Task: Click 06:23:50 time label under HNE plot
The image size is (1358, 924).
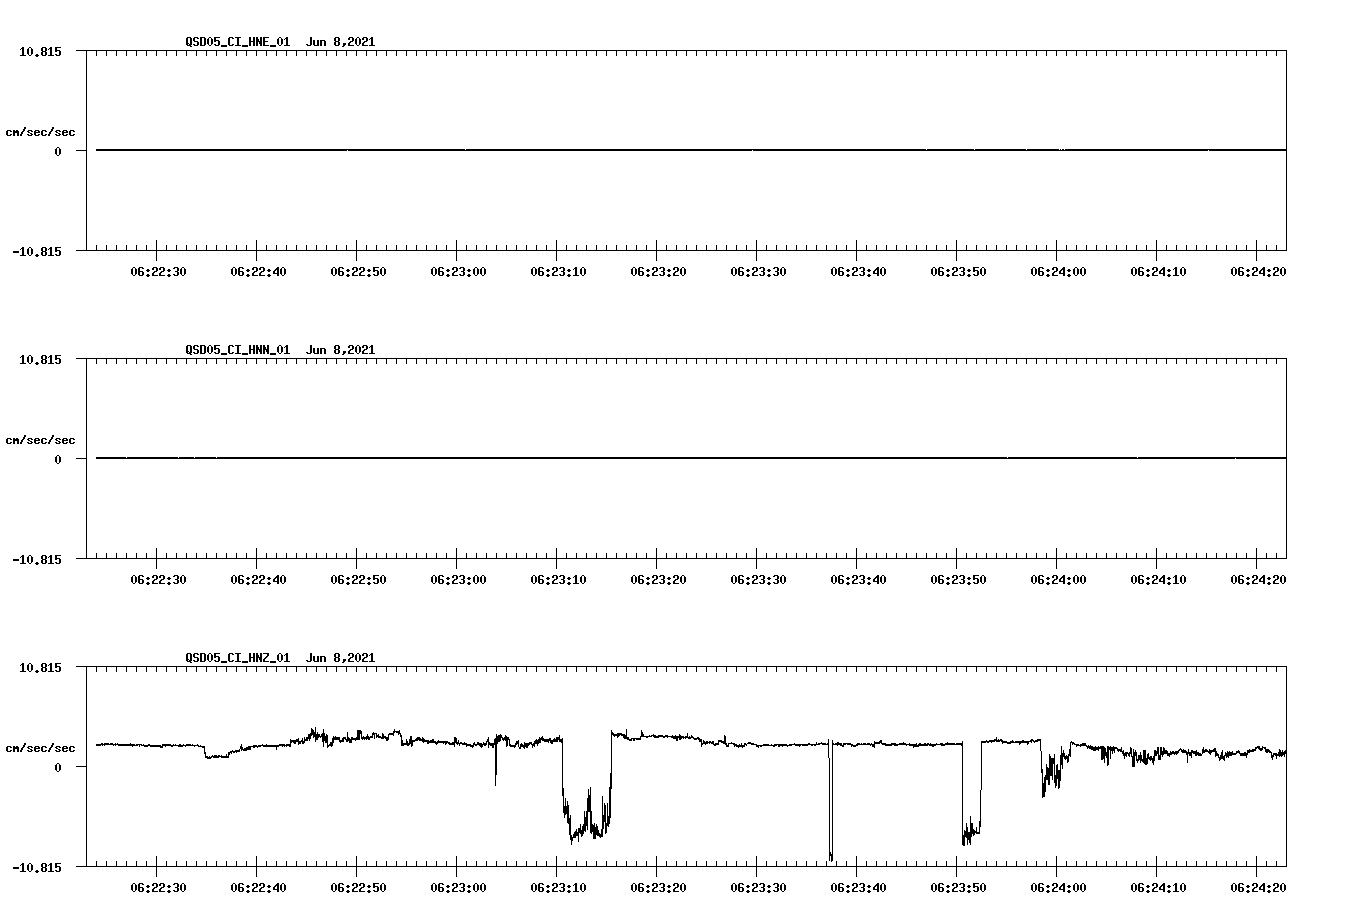Action: coord(958,272)
